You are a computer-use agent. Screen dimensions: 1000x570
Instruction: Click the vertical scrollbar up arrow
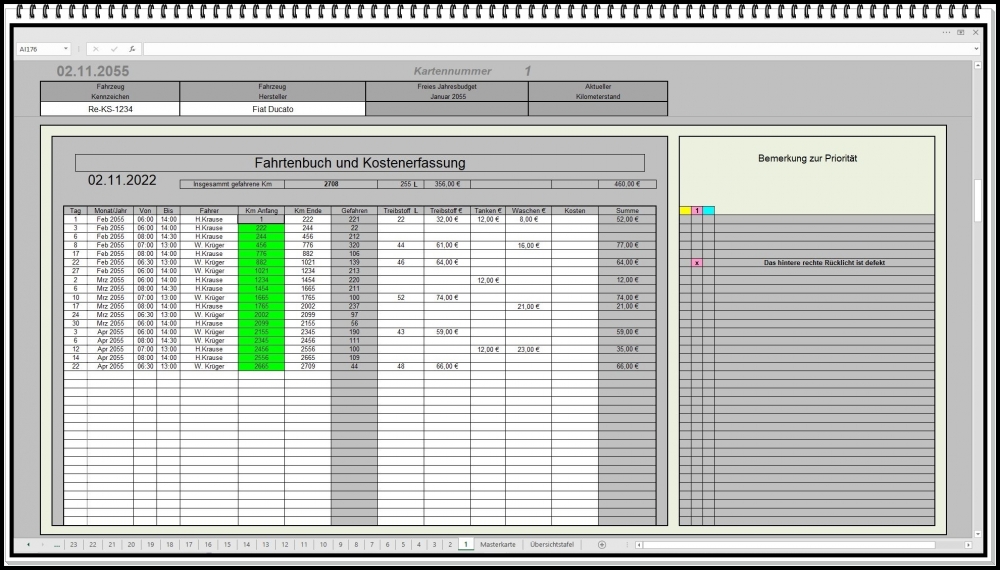[978, 65]
